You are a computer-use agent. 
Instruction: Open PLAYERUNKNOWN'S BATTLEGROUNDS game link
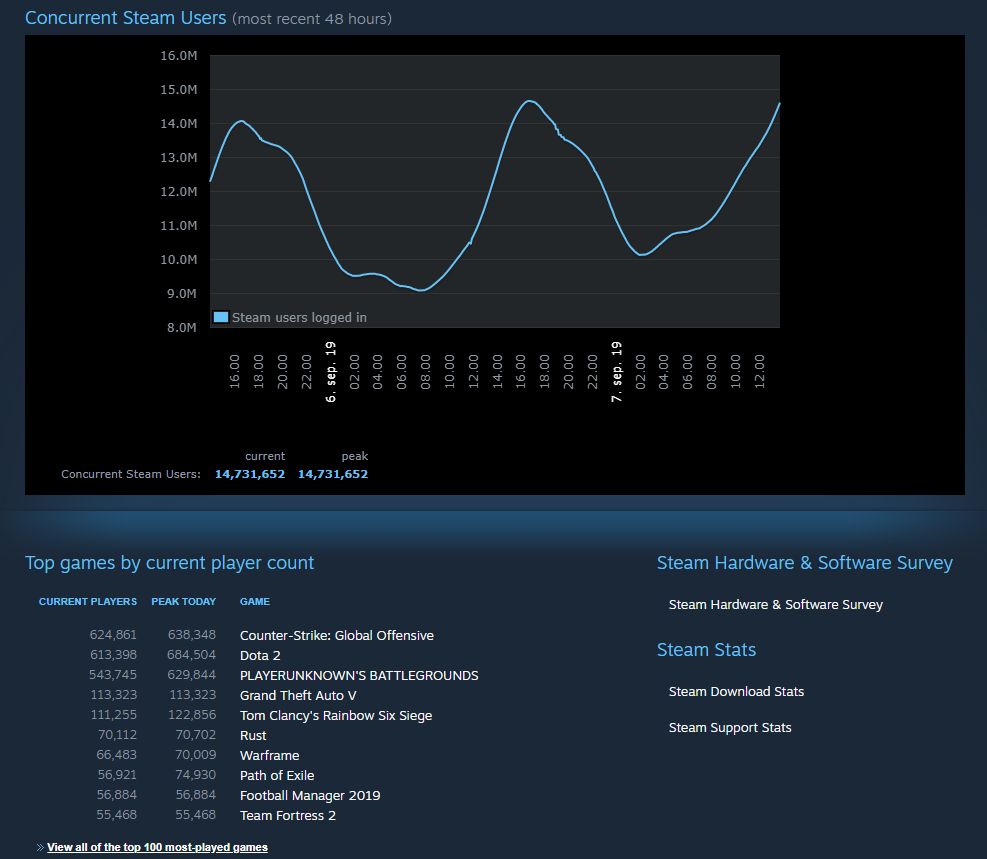(359, 675)
